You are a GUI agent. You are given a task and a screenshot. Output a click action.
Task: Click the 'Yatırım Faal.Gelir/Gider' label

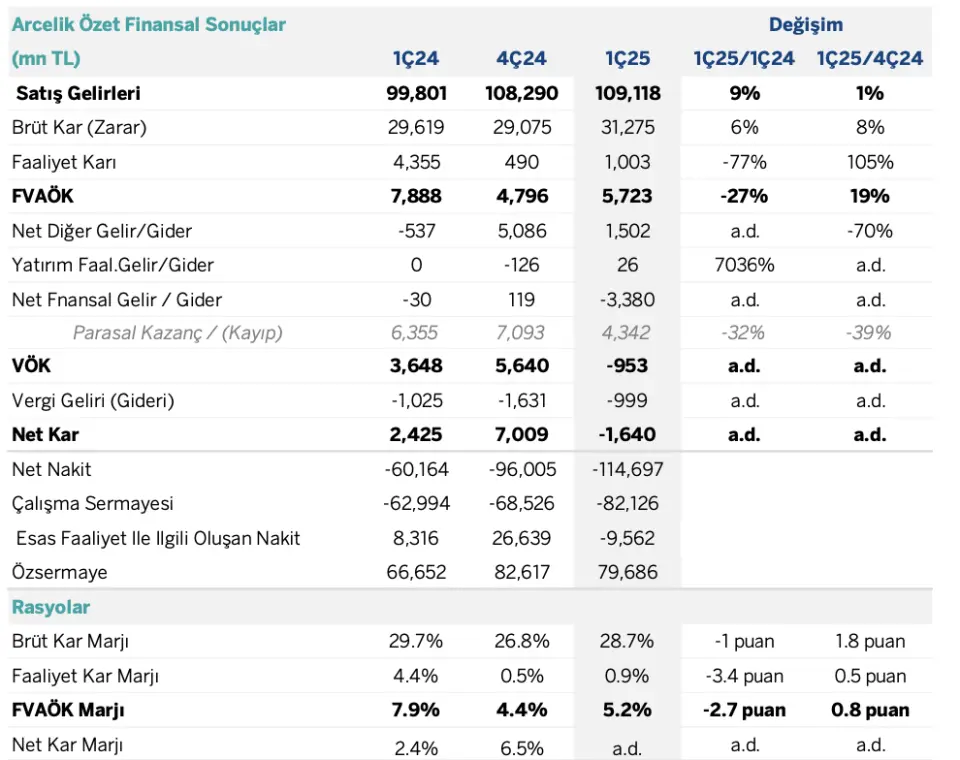pyautogui.click(x=113, y=265)
